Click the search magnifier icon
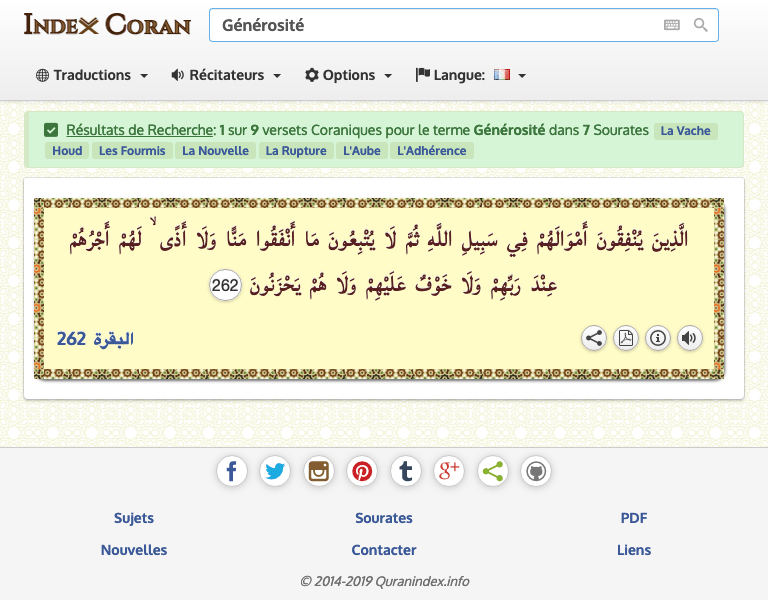 (700, 25)
